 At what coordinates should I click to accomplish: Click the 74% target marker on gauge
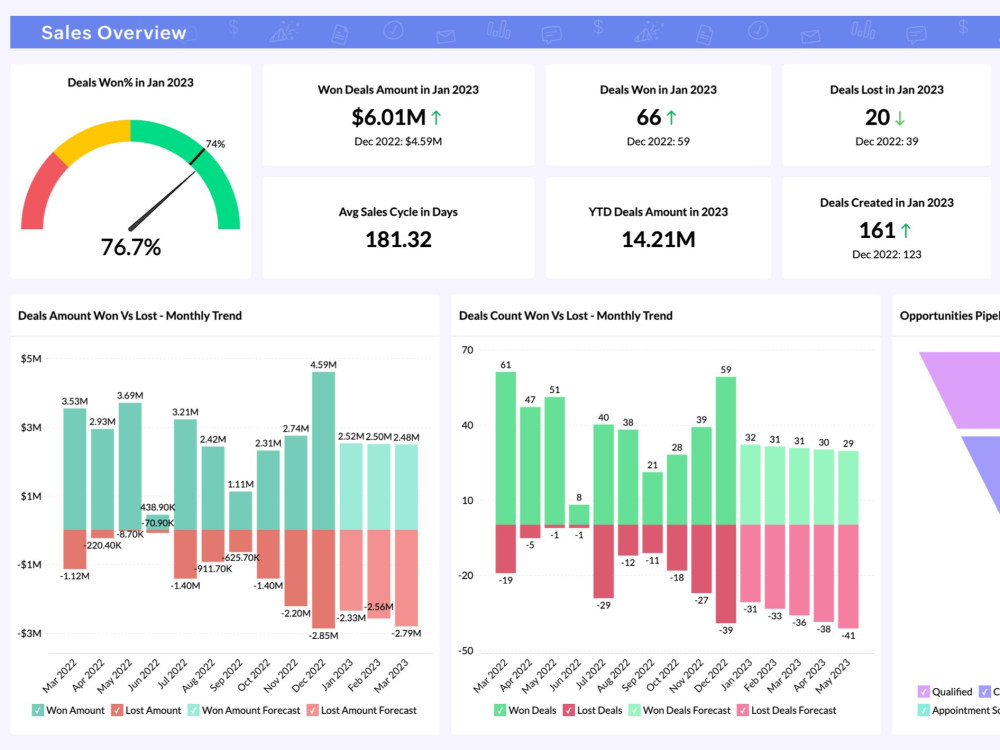click(x=198, y=156)
